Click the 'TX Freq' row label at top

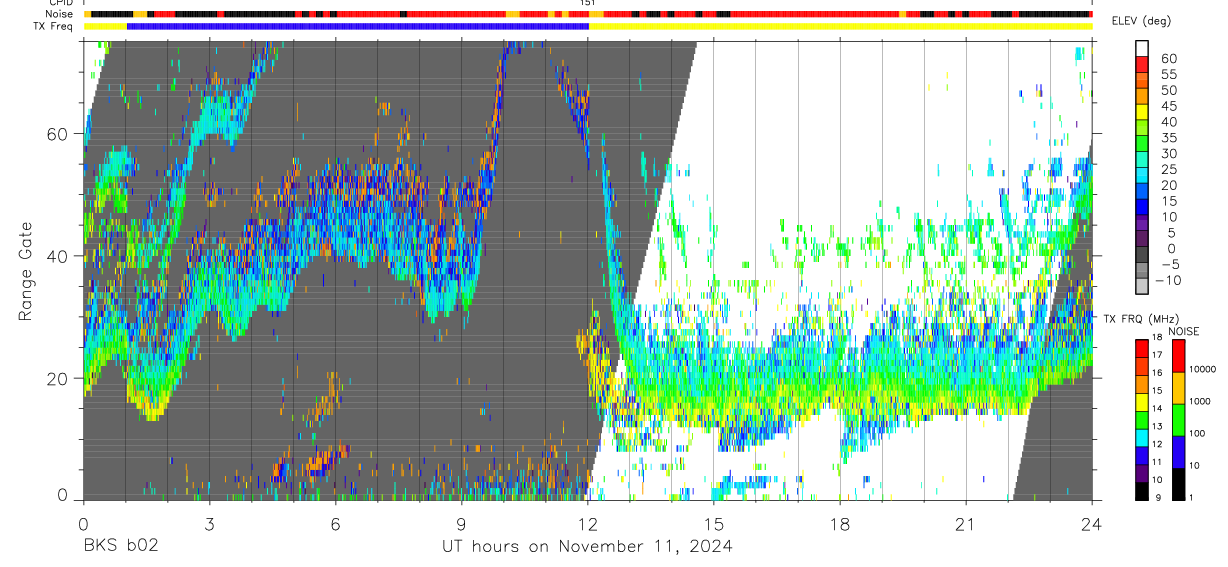coord(55,26)
